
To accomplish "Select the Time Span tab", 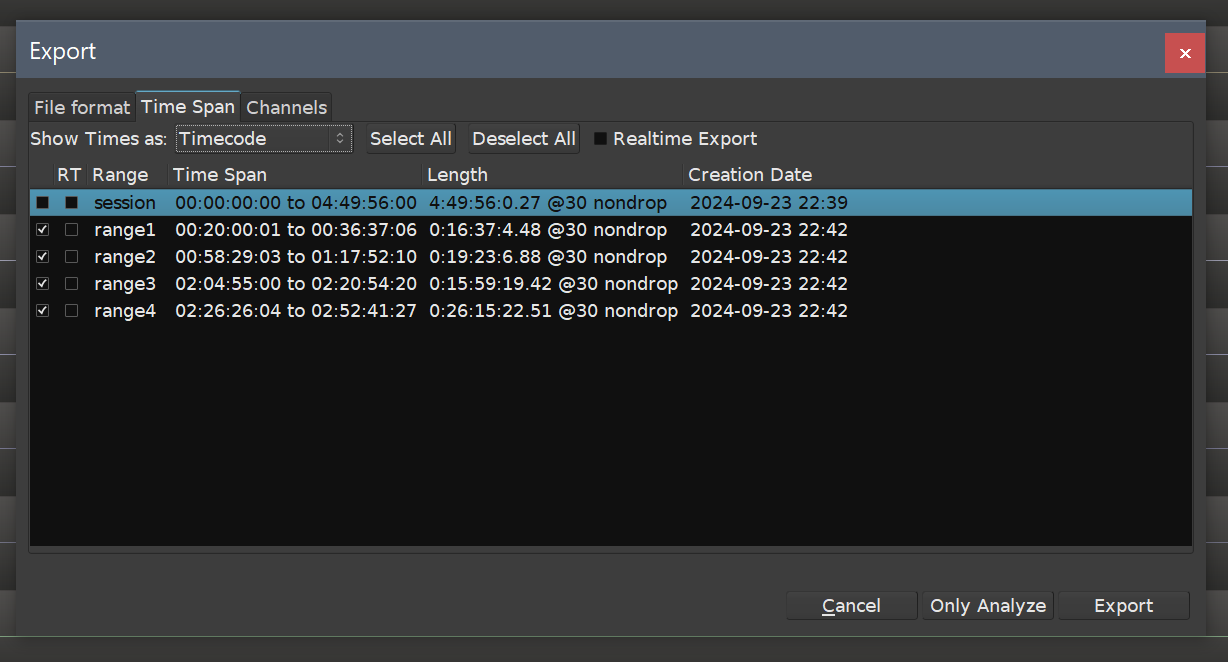I will (x=188, y=106).
